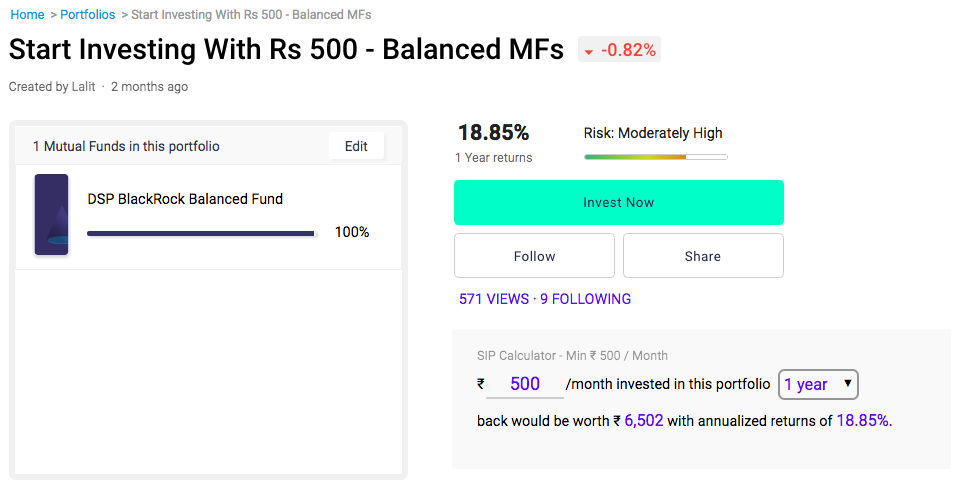The image size is (964, 489).
Task: Click the Moderately High risk meter bar
Action: [x=655, y=157]
